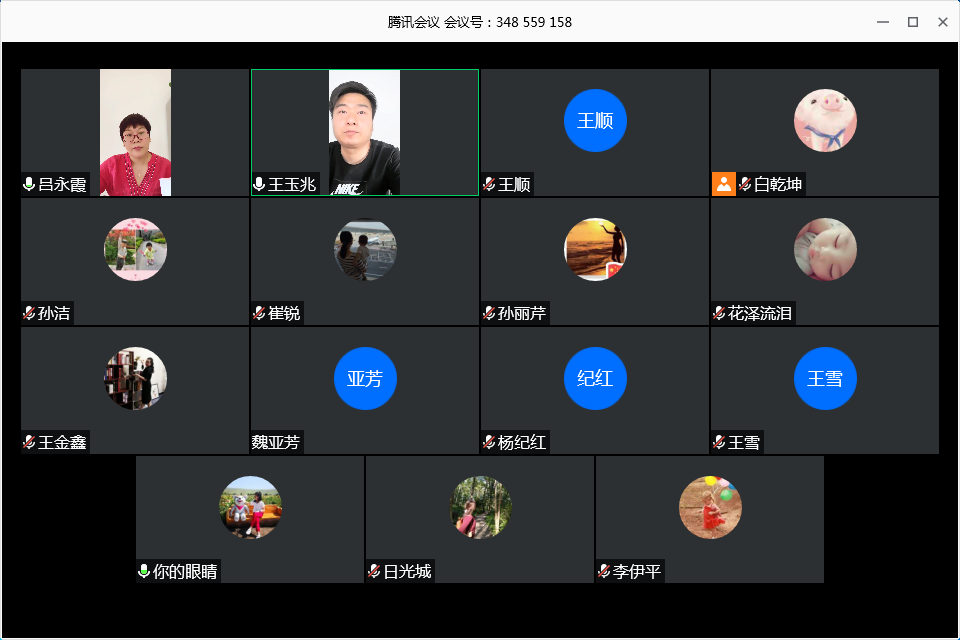Click the name label 你的眼睛
This screenshot has height=640, width=960.
(185, 571)
